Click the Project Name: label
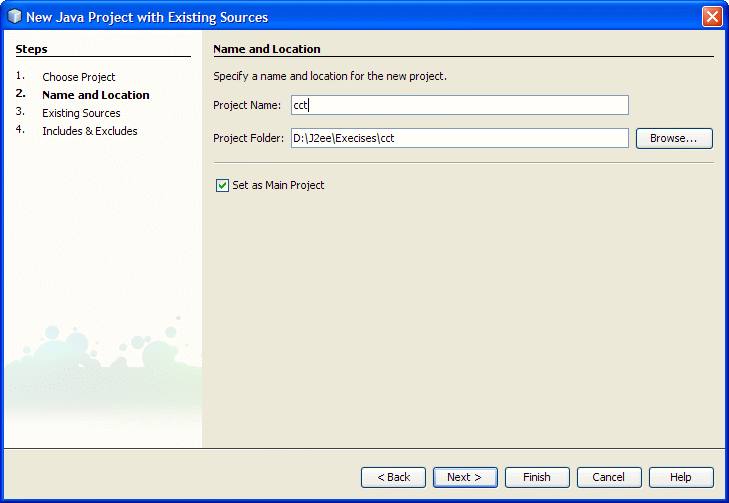The image size is (729, 503). coord(247,106)
